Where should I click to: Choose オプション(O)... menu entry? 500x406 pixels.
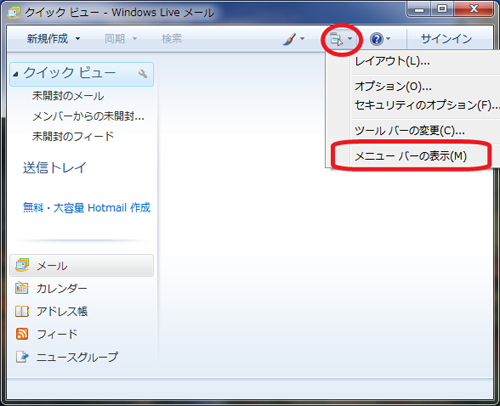click(x=393, y=86)
